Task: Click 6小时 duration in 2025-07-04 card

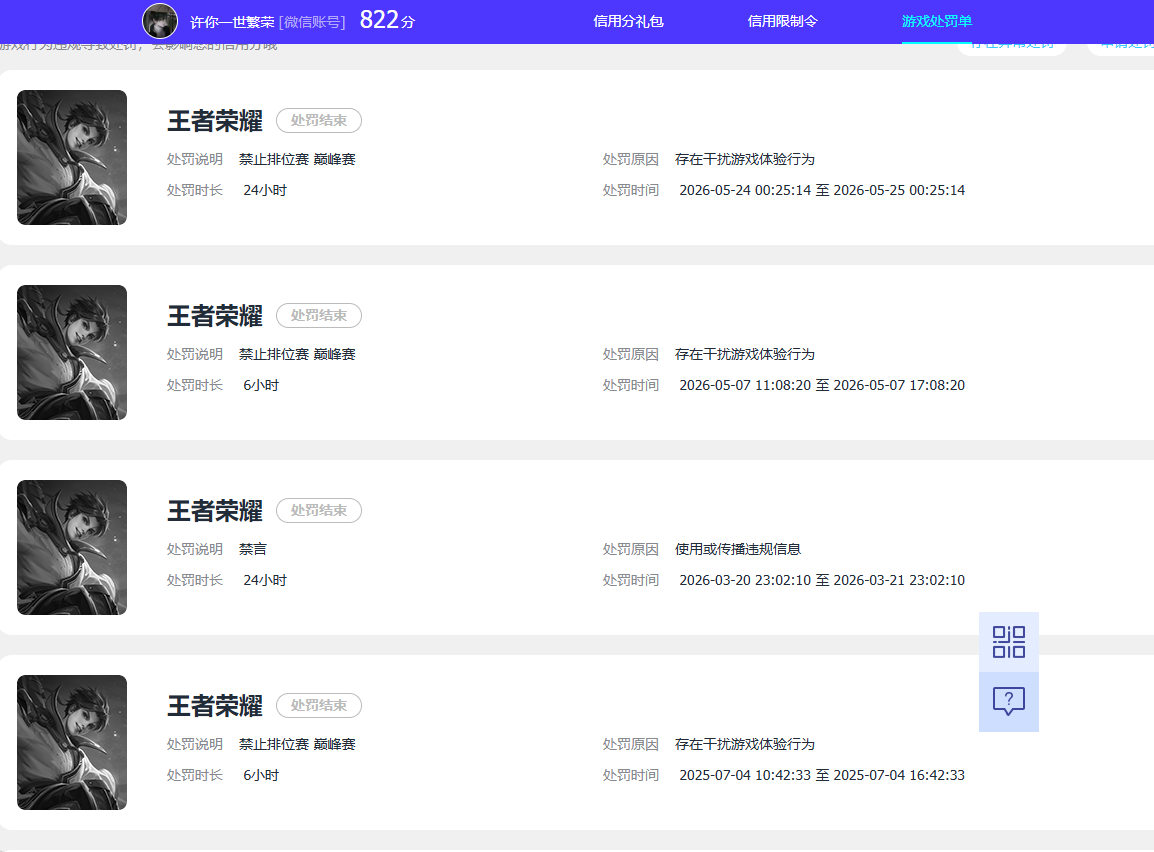Action: 261,775
